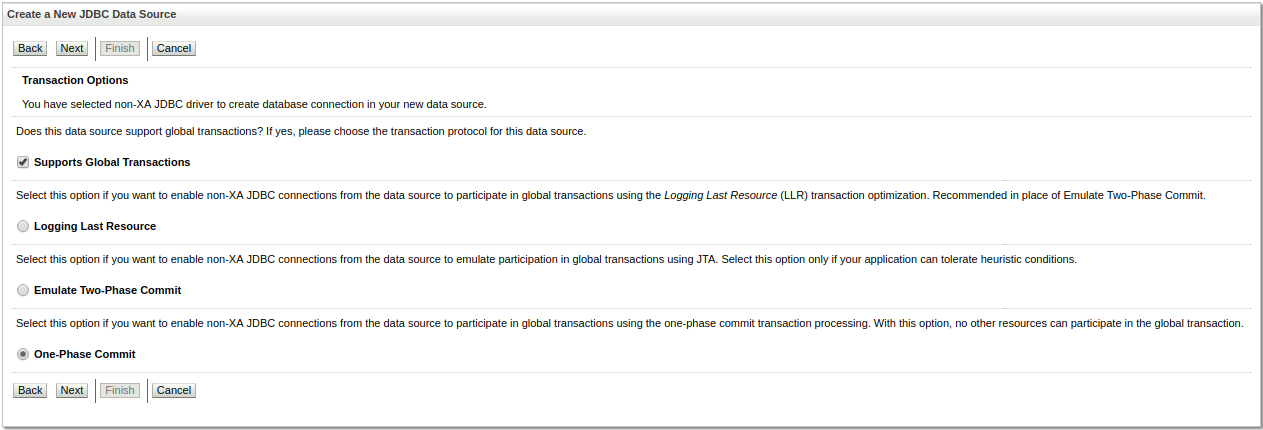Image resolution: width=1263 pixels, height=430 pixels.
Task: Click the "Transaction Options" heading
Action: click(x=75, y=80)
